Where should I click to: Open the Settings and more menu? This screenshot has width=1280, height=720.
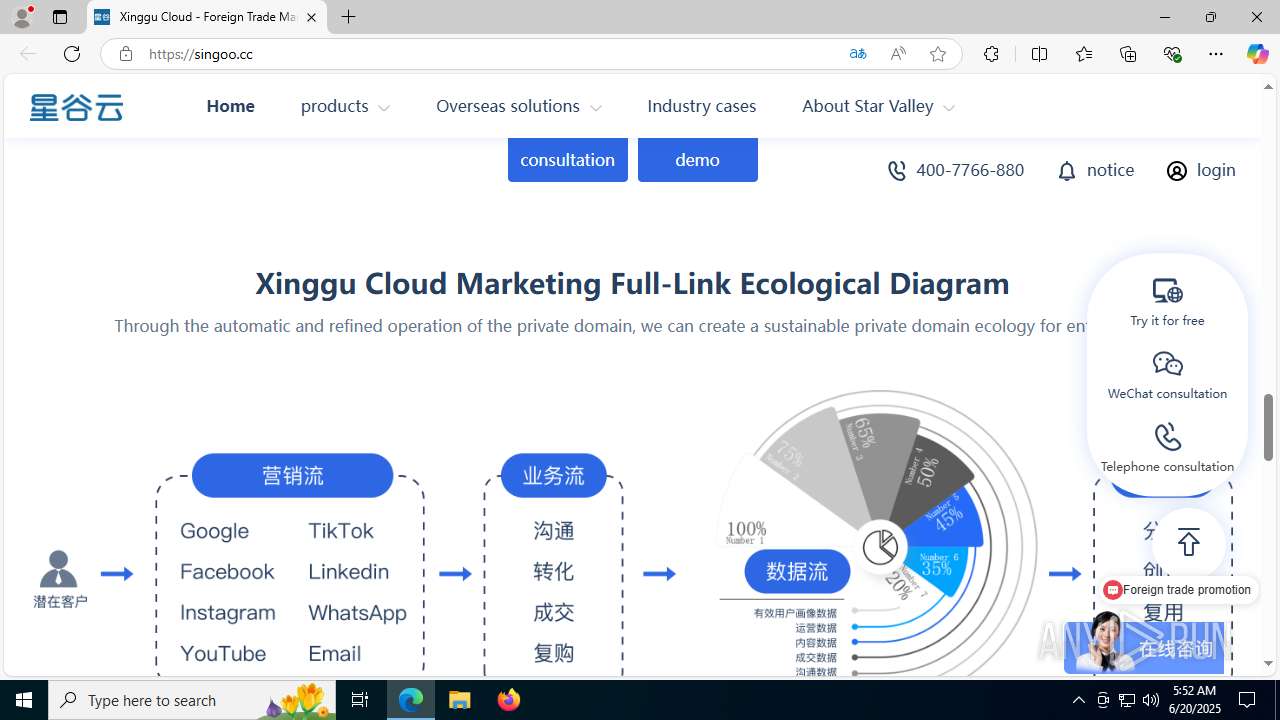point(1216,54)
